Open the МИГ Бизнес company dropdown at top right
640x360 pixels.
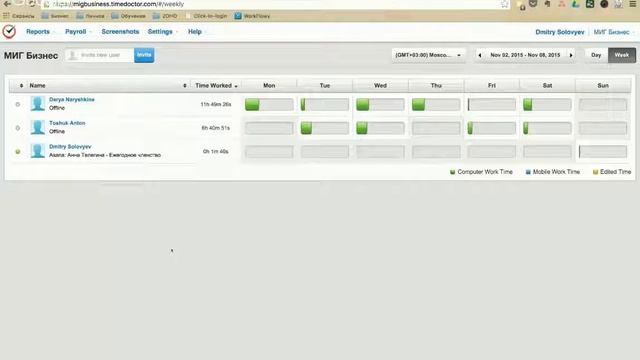click(x=614, y=32)
